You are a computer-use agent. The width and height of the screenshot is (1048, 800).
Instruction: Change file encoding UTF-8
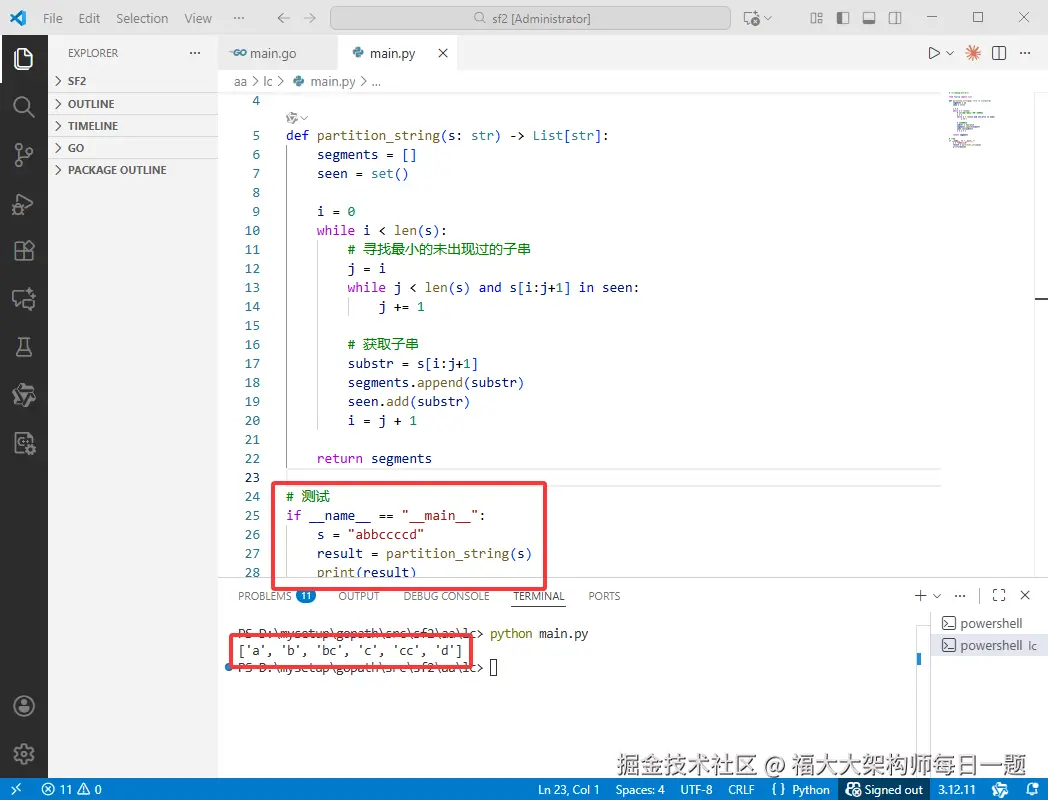[x=696, y=789]
